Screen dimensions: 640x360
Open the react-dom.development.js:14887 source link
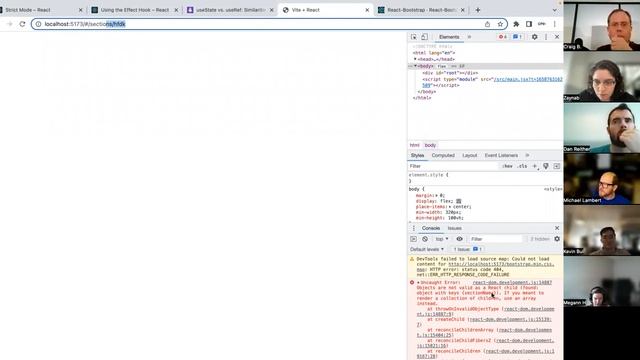coord(512,282)
